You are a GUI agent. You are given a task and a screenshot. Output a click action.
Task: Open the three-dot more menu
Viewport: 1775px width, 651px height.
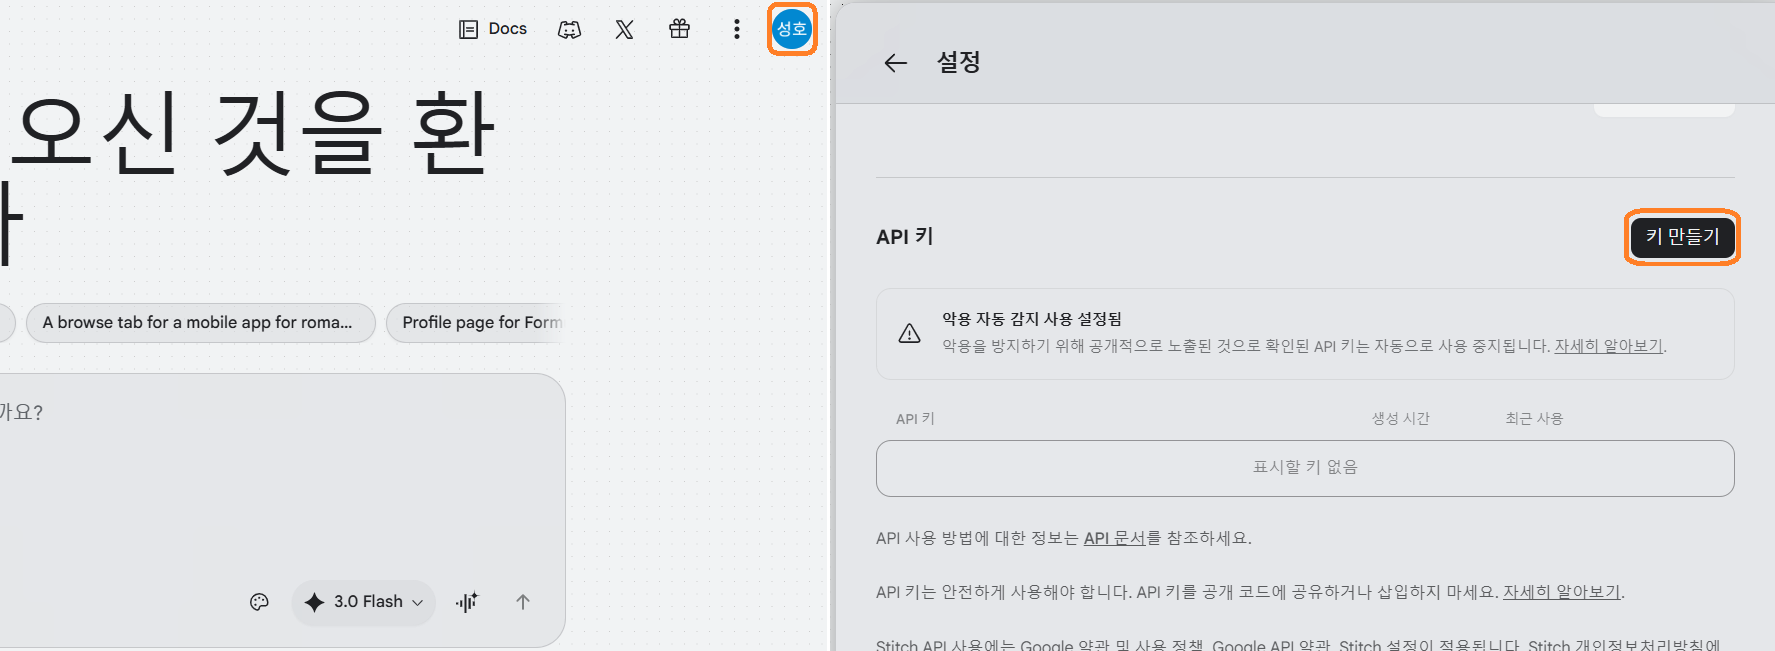click(x=737, y=29)
